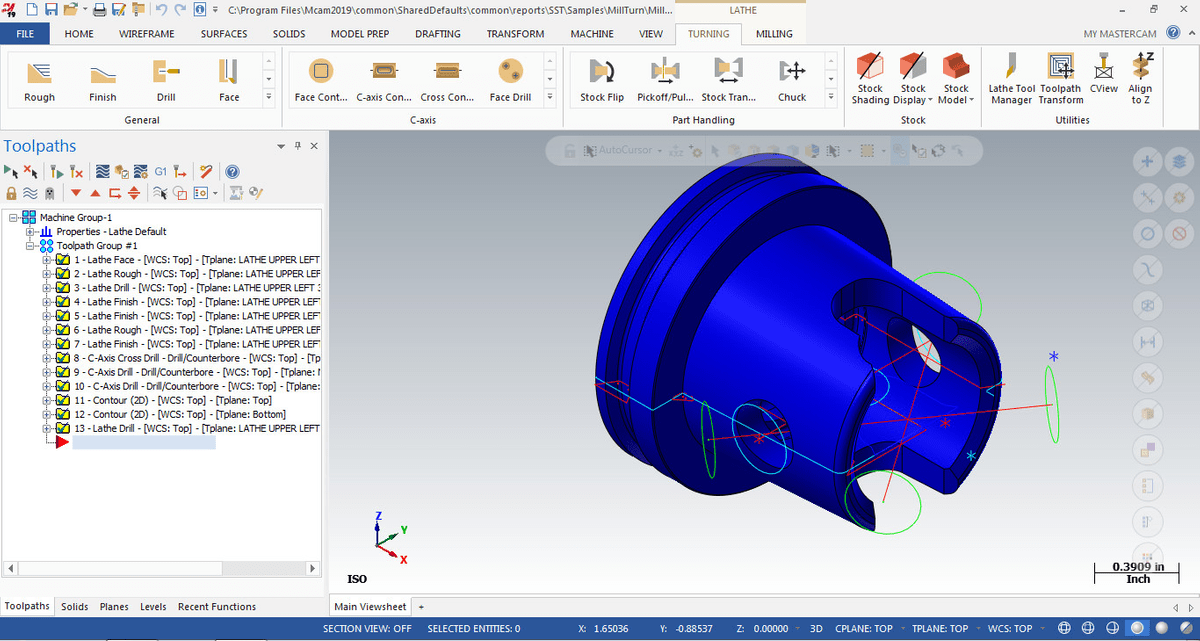1200x641 pixels.
Task: Move insert arrow up one item
Action: (95, 193)
